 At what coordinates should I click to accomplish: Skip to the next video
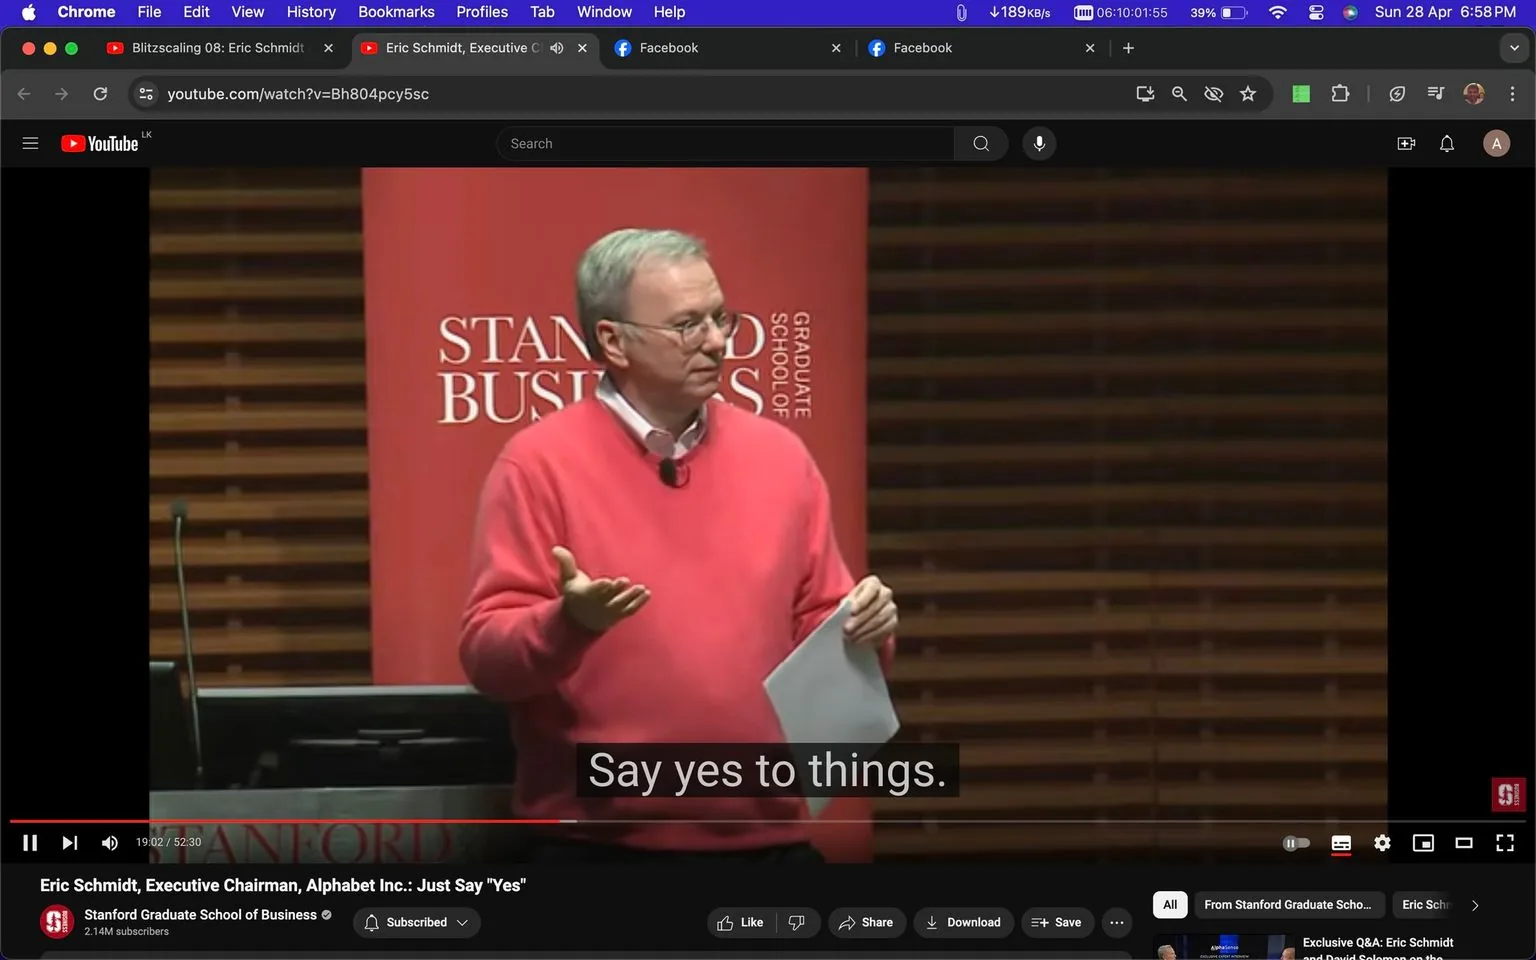68,842
